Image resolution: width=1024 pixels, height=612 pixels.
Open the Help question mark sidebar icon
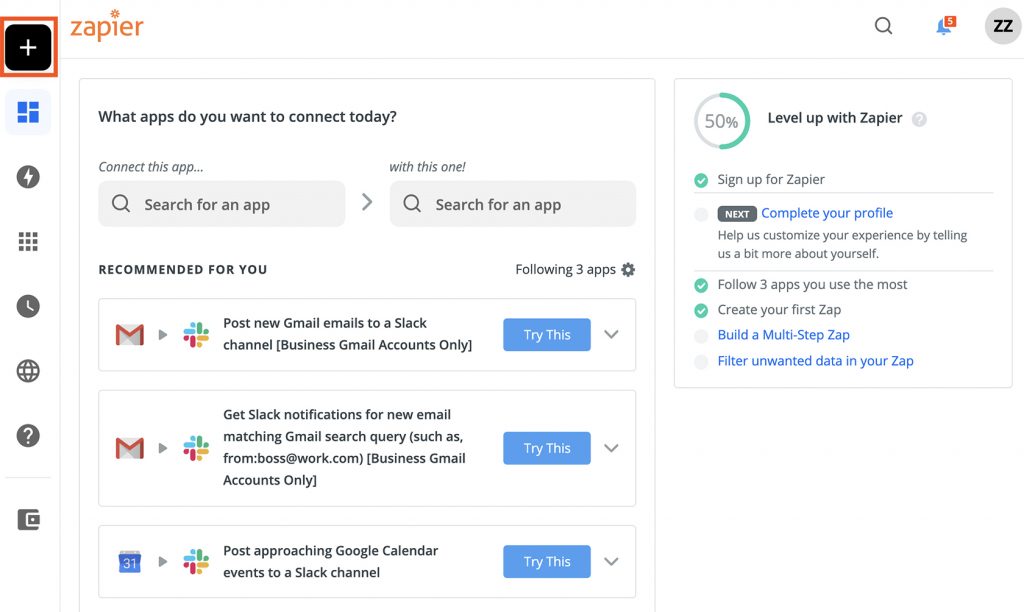point(28,436)
